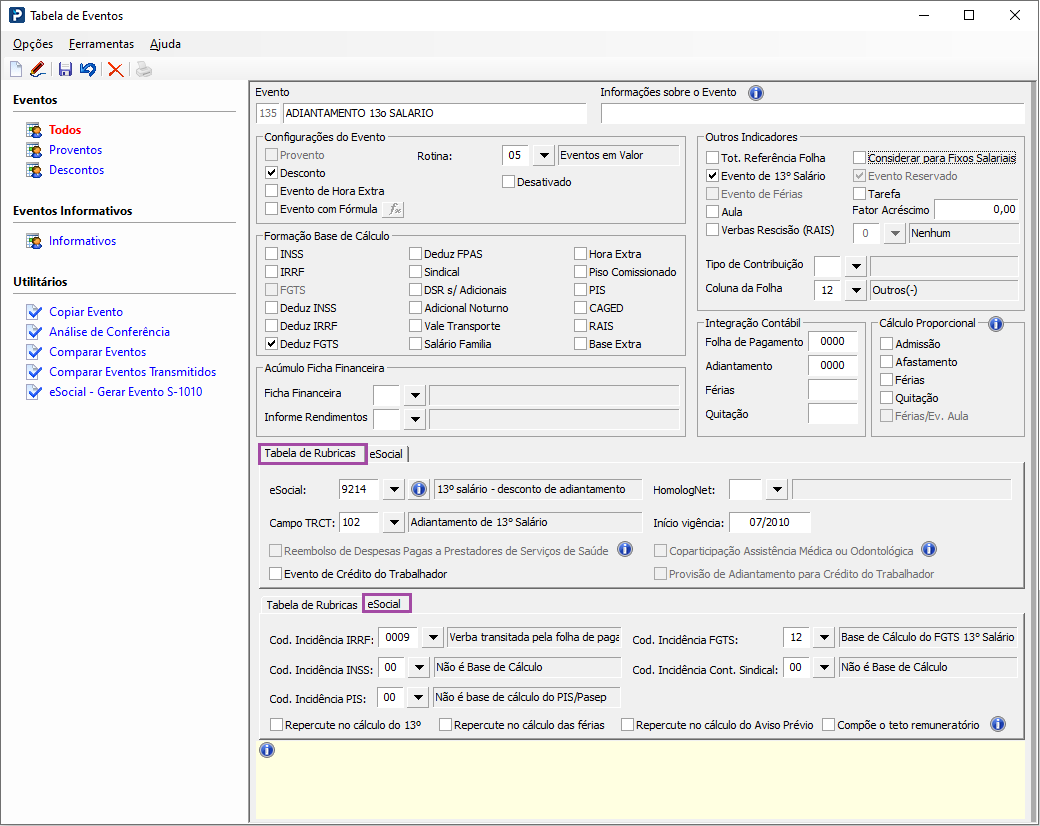Open the Coluna da Folha dropdown
The width and height of the screenshot is (1040, 826).
pyautogui.click(x=856, y=290)
